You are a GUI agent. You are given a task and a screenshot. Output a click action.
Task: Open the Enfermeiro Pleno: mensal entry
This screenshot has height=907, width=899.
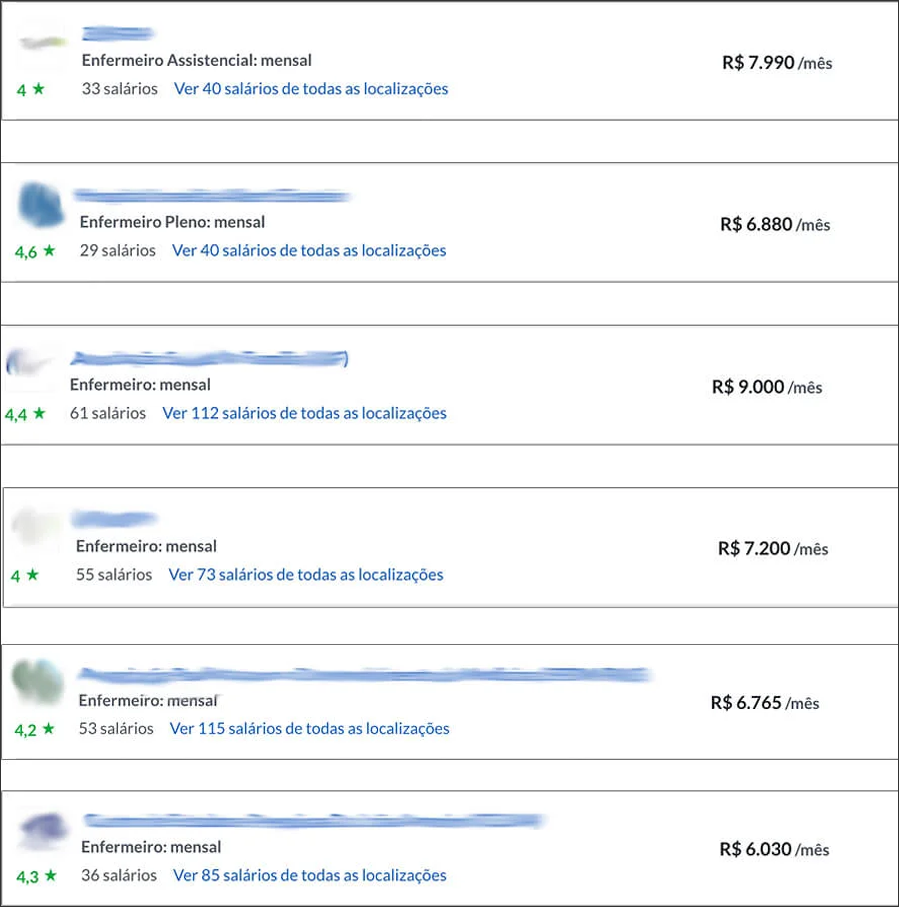(x=172, y=222)
